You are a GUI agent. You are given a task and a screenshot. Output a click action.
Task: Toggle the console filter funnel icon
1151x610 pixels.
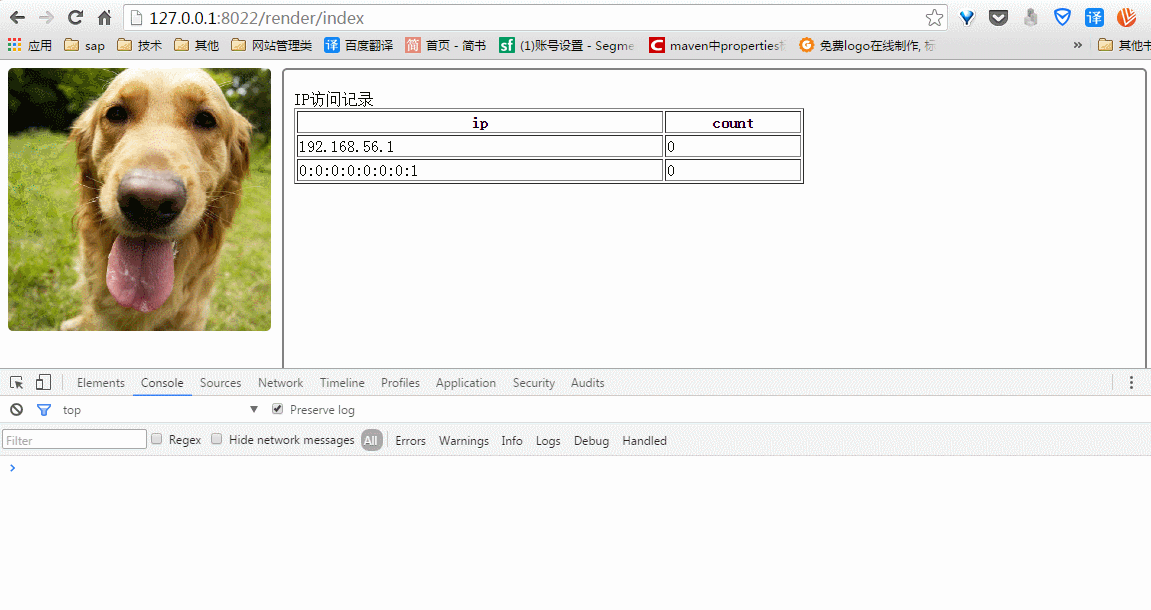pyautogui.click(x=44, y=410)
